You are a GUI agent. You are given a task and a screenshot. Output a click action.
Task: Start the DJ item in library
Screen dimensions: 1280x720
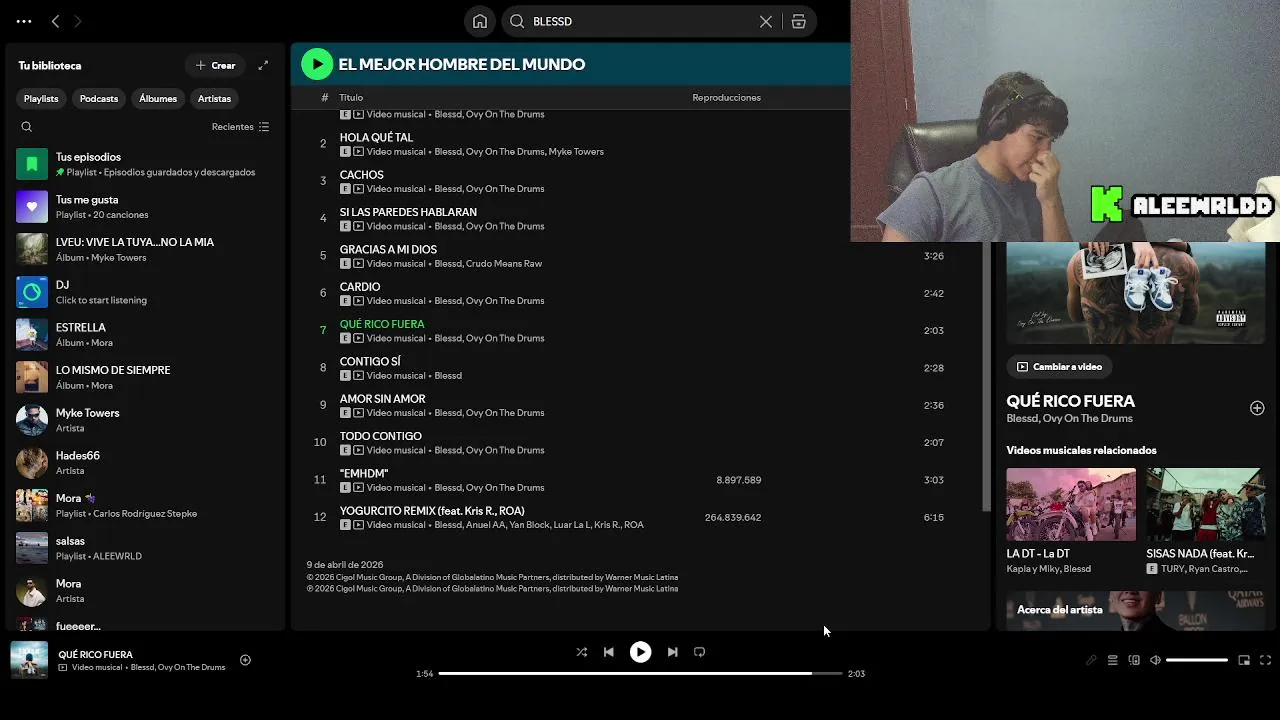pos(145,292)
